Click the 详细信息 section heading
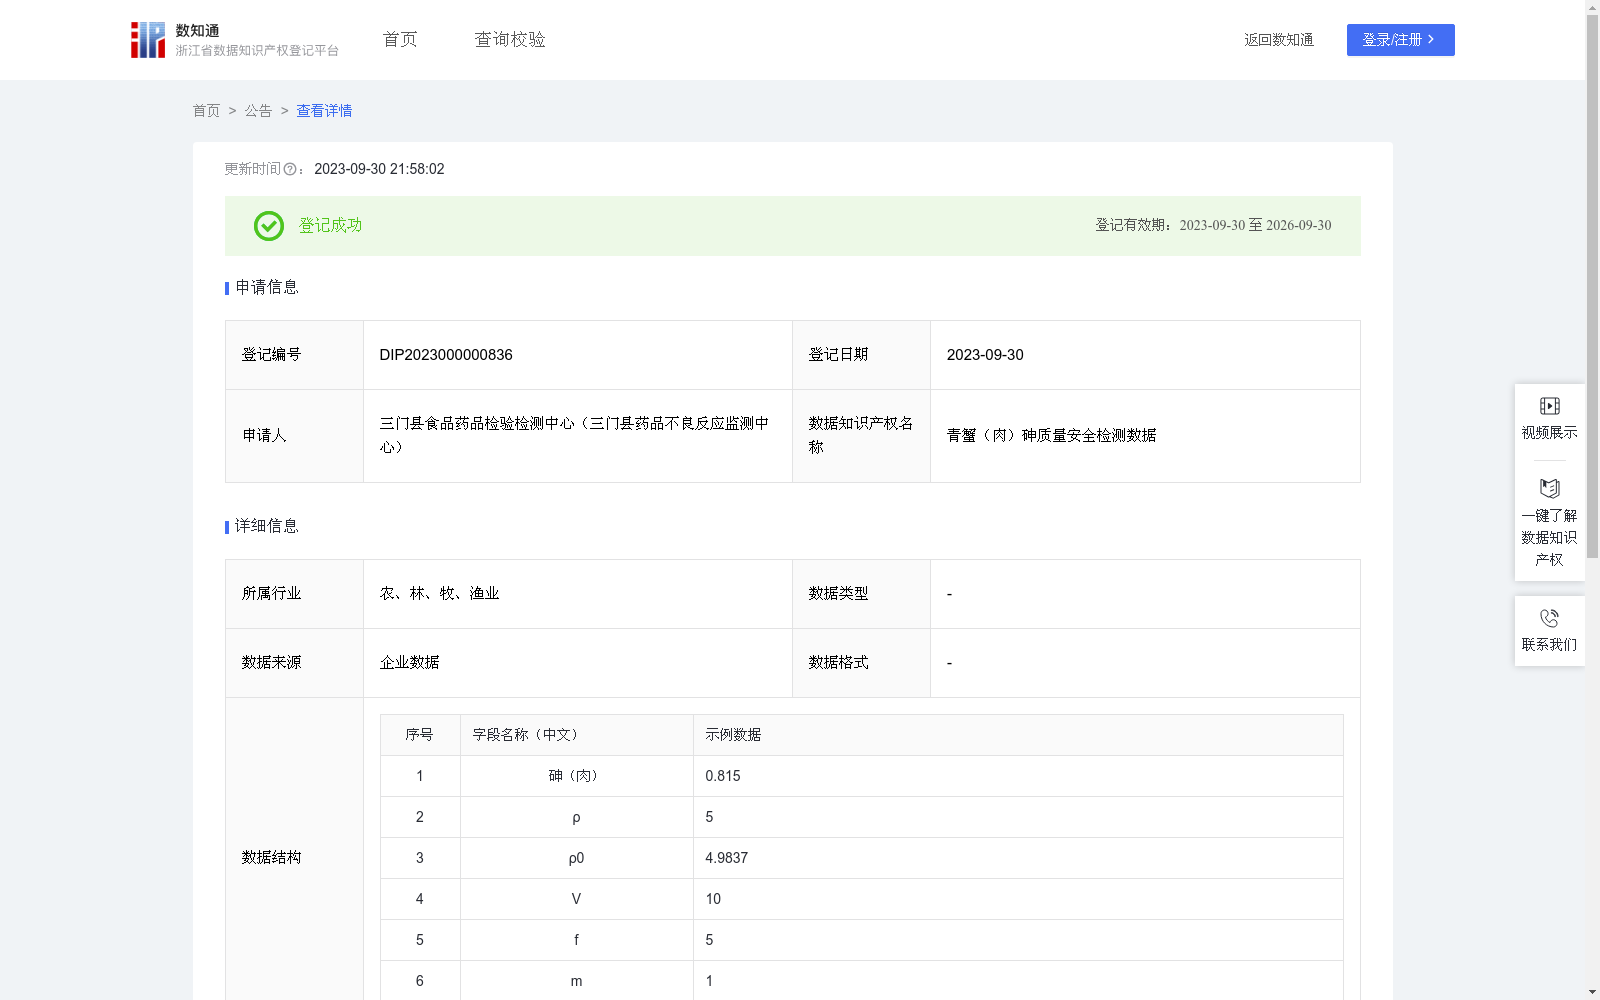This screenshot has height=1000, width=1600. [266, 527]
